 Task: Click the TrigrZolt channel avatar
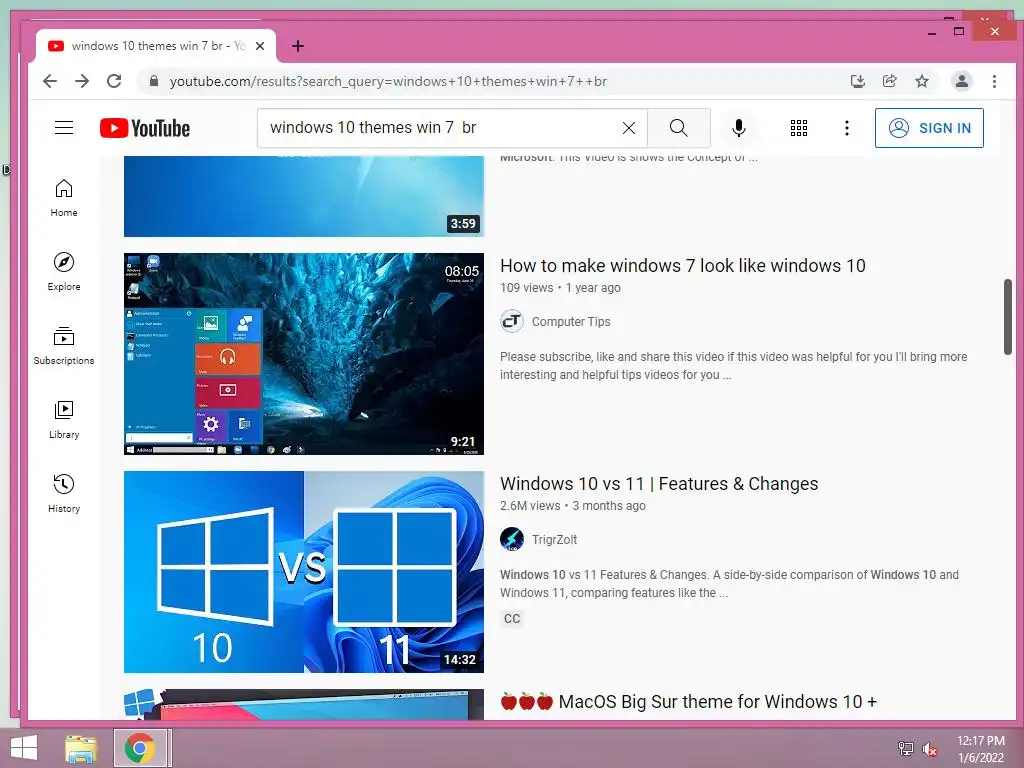pyautogui.click(x=512, y=539)
